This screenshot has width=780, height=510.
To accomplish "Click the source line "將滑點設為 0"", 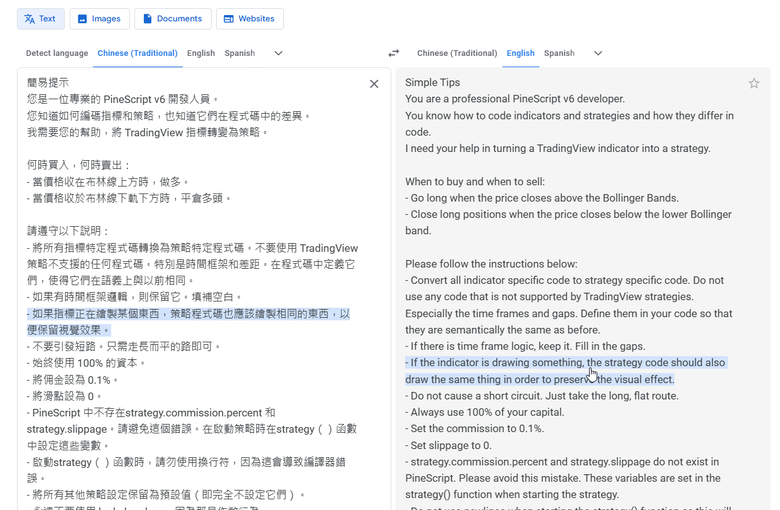I will click(x=64, y=396).
